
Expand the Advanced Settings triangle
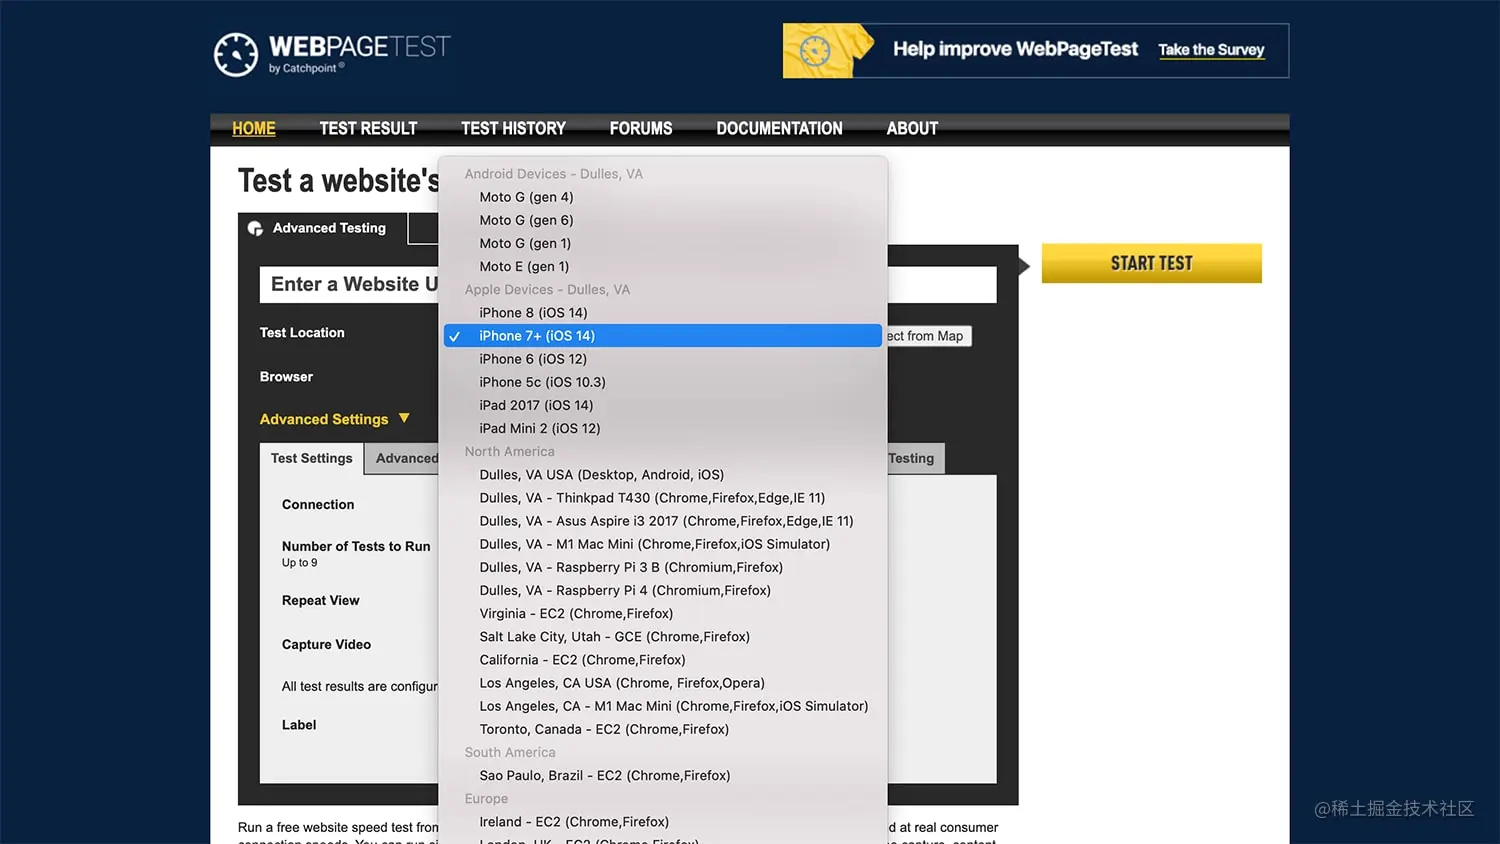[404, 418]
